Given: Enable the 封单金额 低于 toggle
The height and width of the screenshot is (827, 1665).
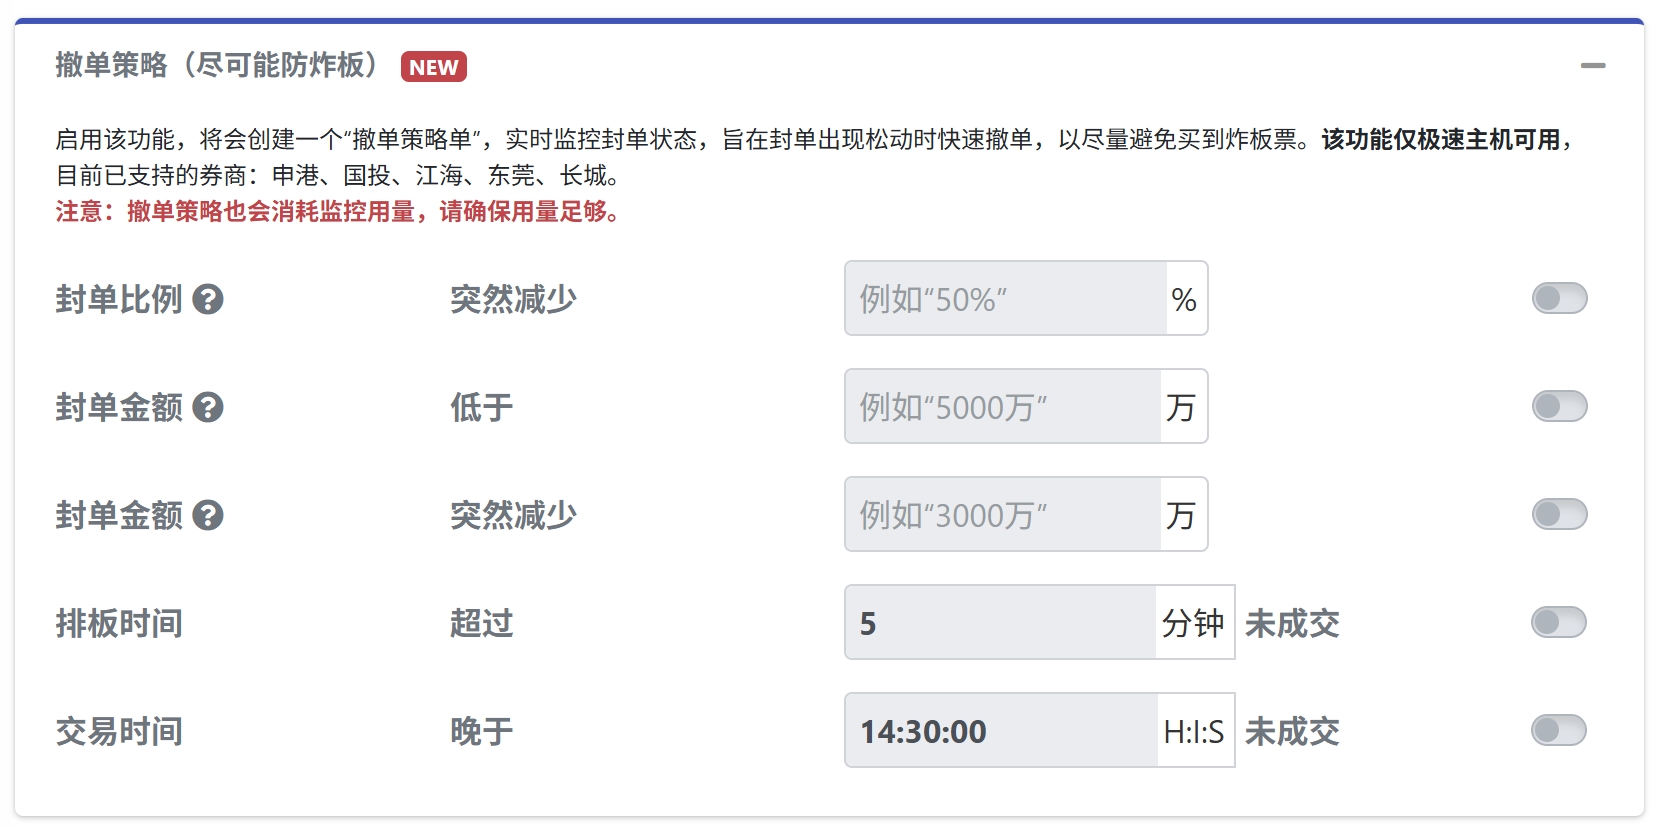Looking at the screenshot, I should [x=1559, y=406].
